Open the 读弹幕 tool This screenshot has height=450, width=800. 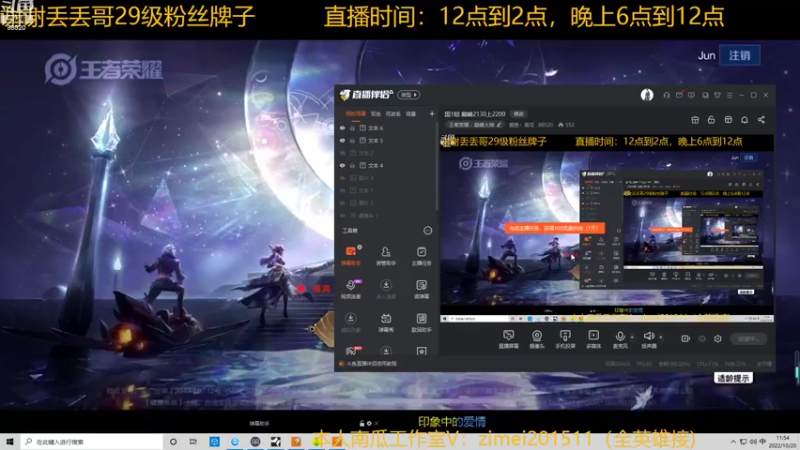[421, 289]
